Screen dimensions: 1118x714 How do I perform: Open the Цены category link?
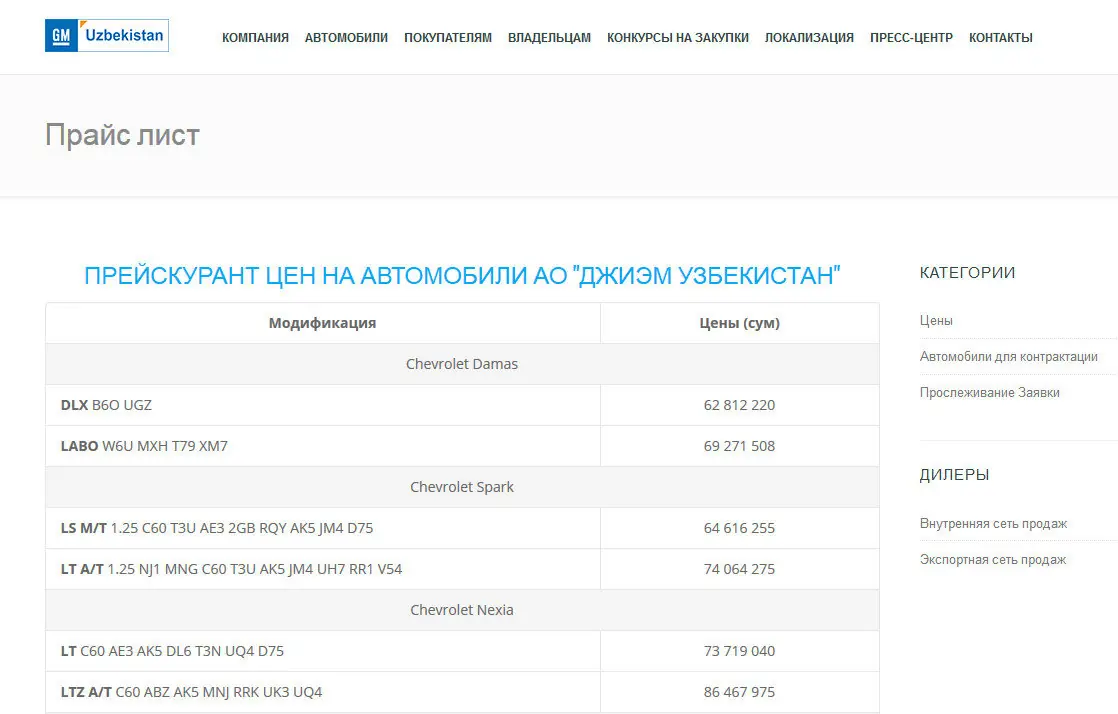coord(936,321)
